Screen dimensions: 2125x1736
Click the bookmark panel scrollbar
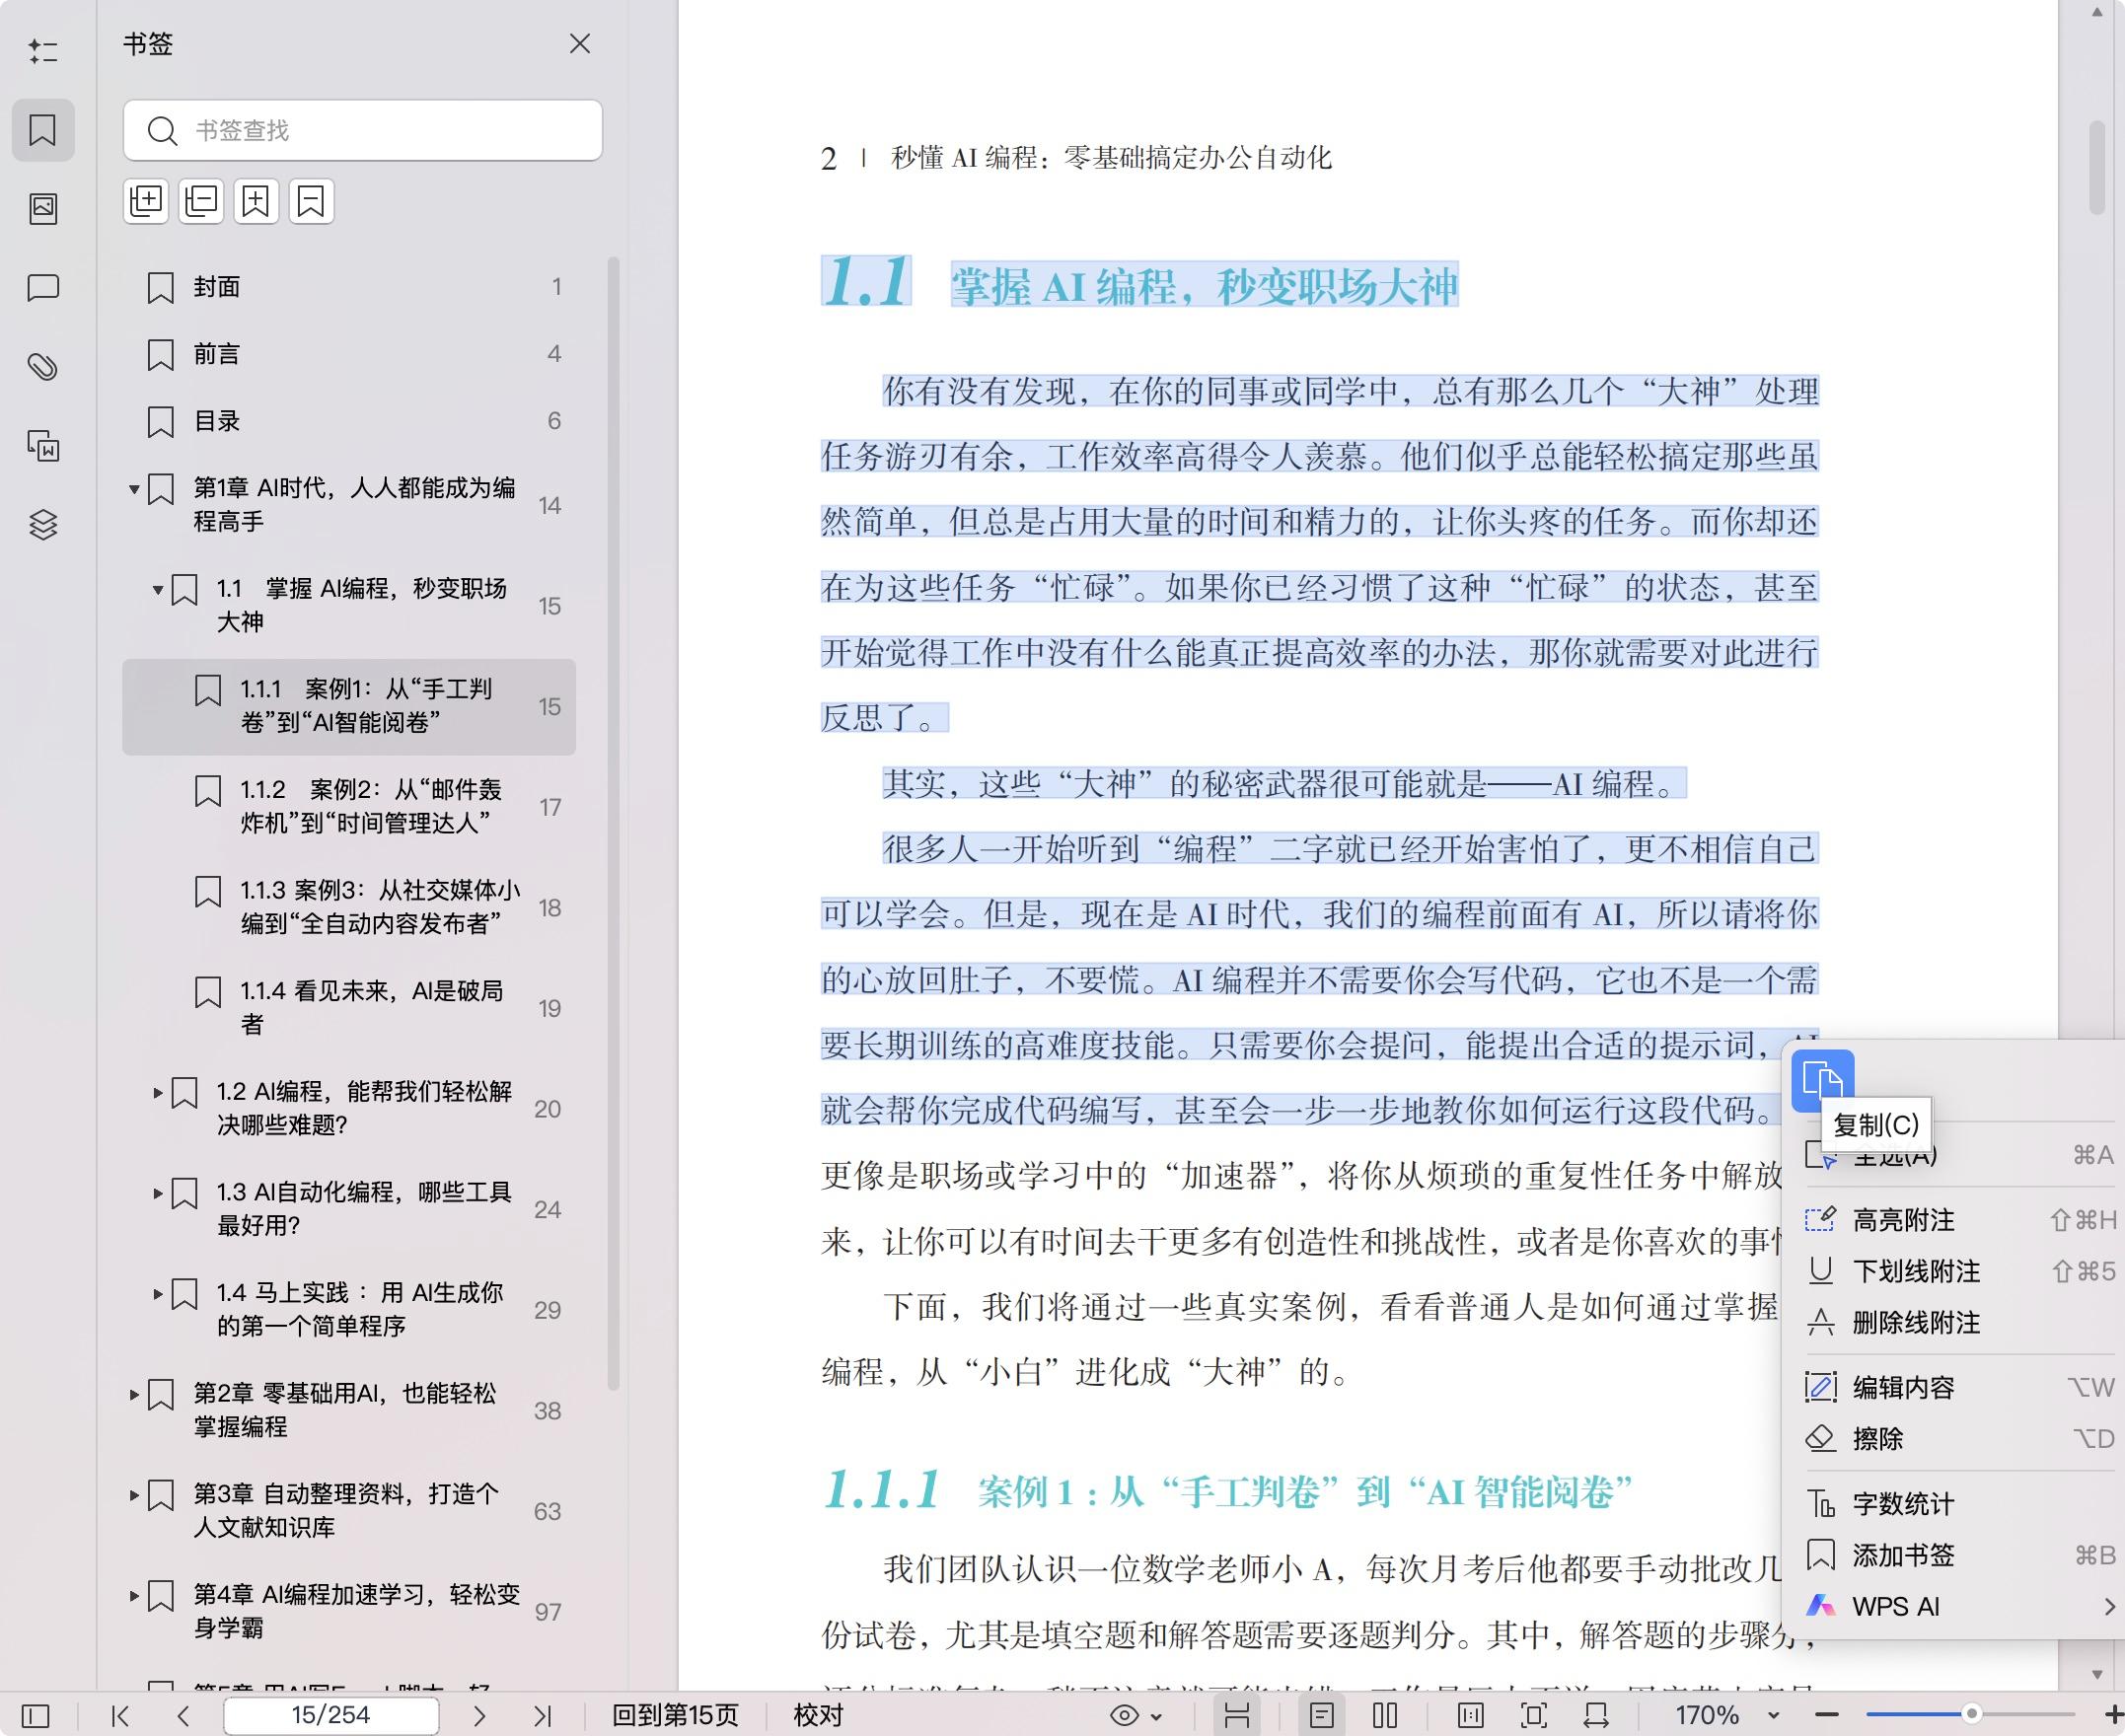(x=613, y=823)
